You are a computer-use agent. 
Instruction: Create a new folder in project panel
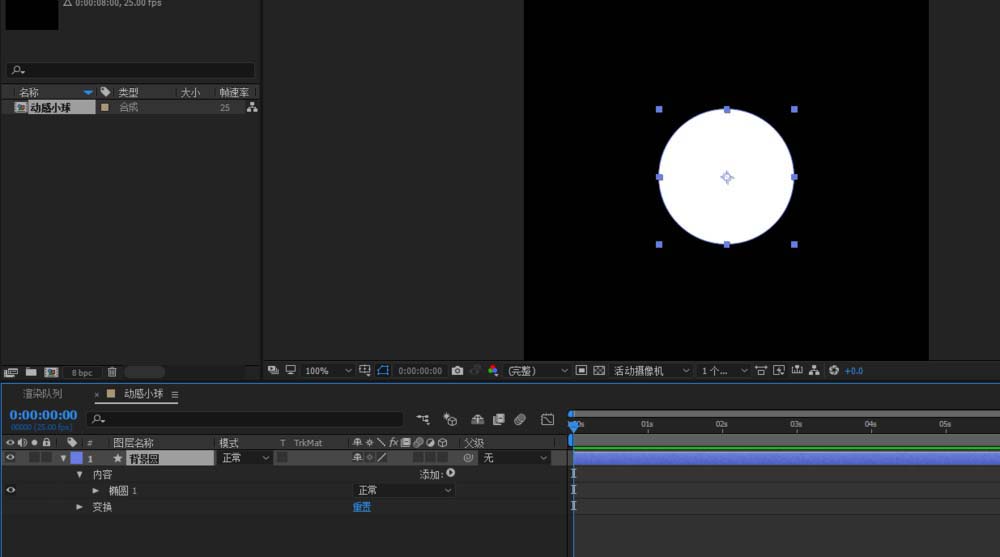pos(31,372)
